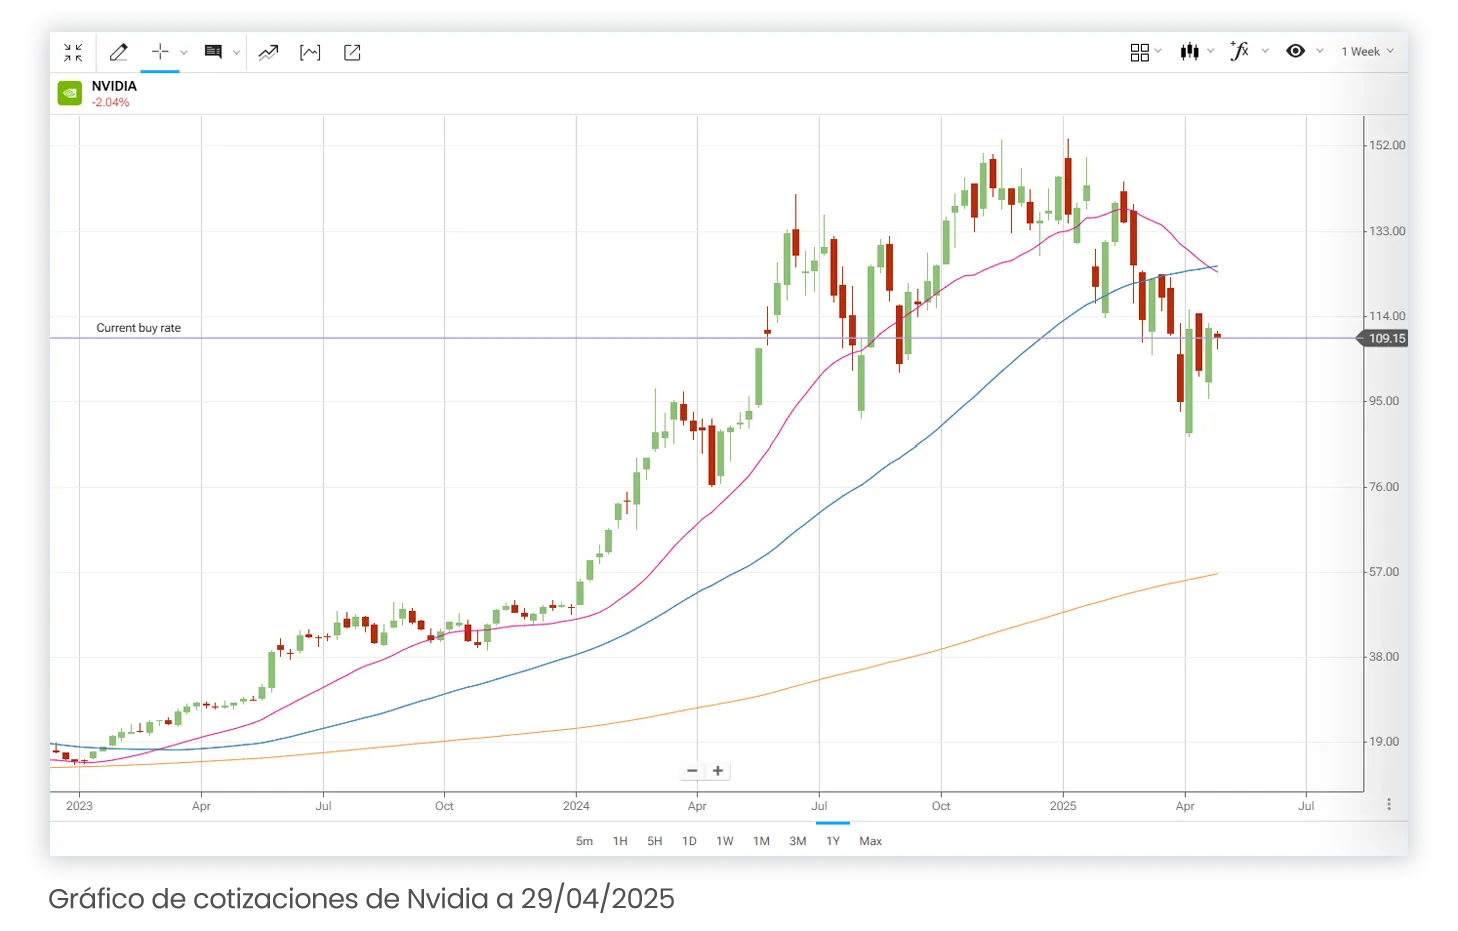Click the 19.00 price axis label

coord(1384,742)
